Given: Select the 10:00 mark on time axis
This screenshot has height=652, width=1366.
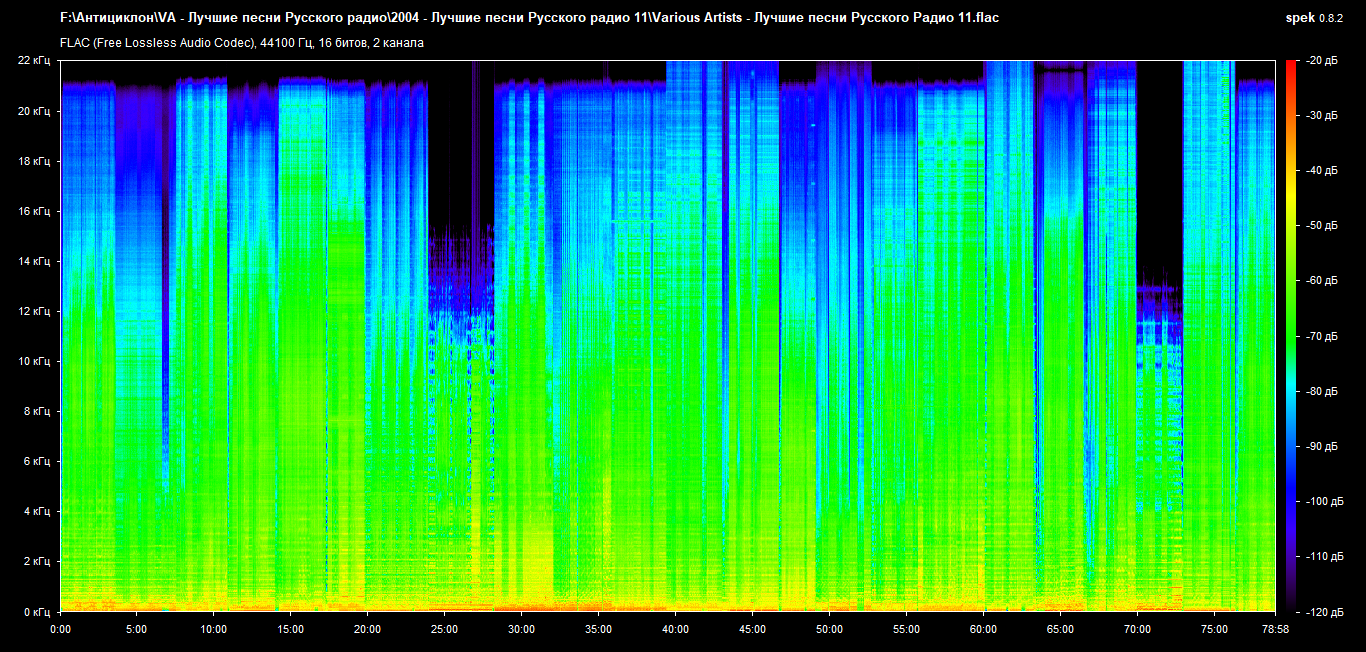Looking at the screenshot, I should click(x=214, y=630).
